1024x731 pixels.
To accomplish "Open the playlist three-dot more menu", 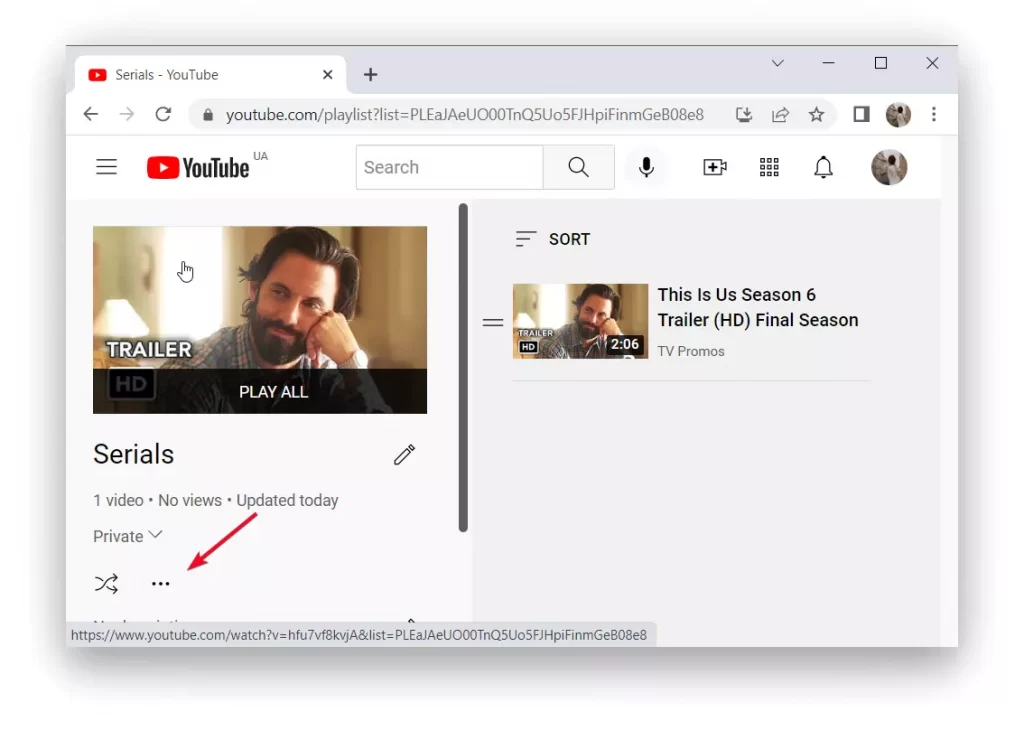I will [x=161, y=583].
